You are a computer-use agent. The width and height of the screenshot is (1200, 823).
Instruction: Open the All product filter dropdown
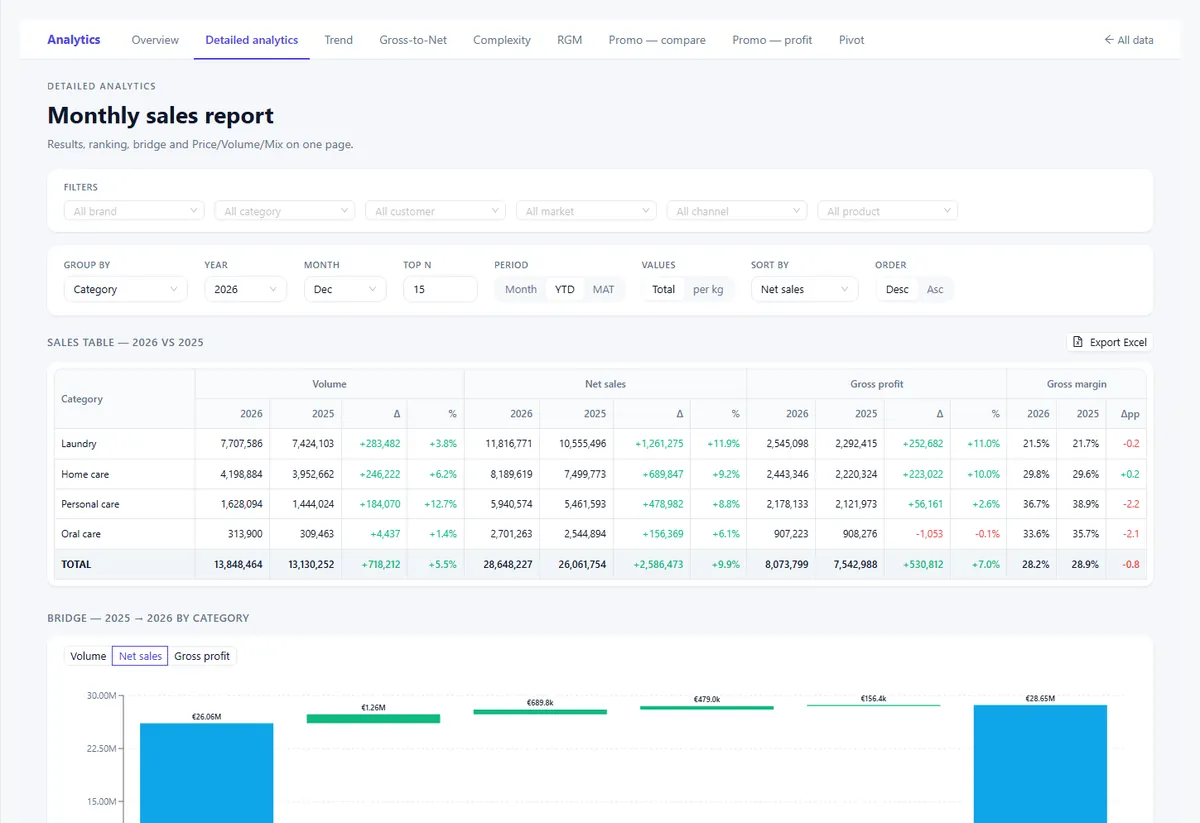(x=888, y=211)
